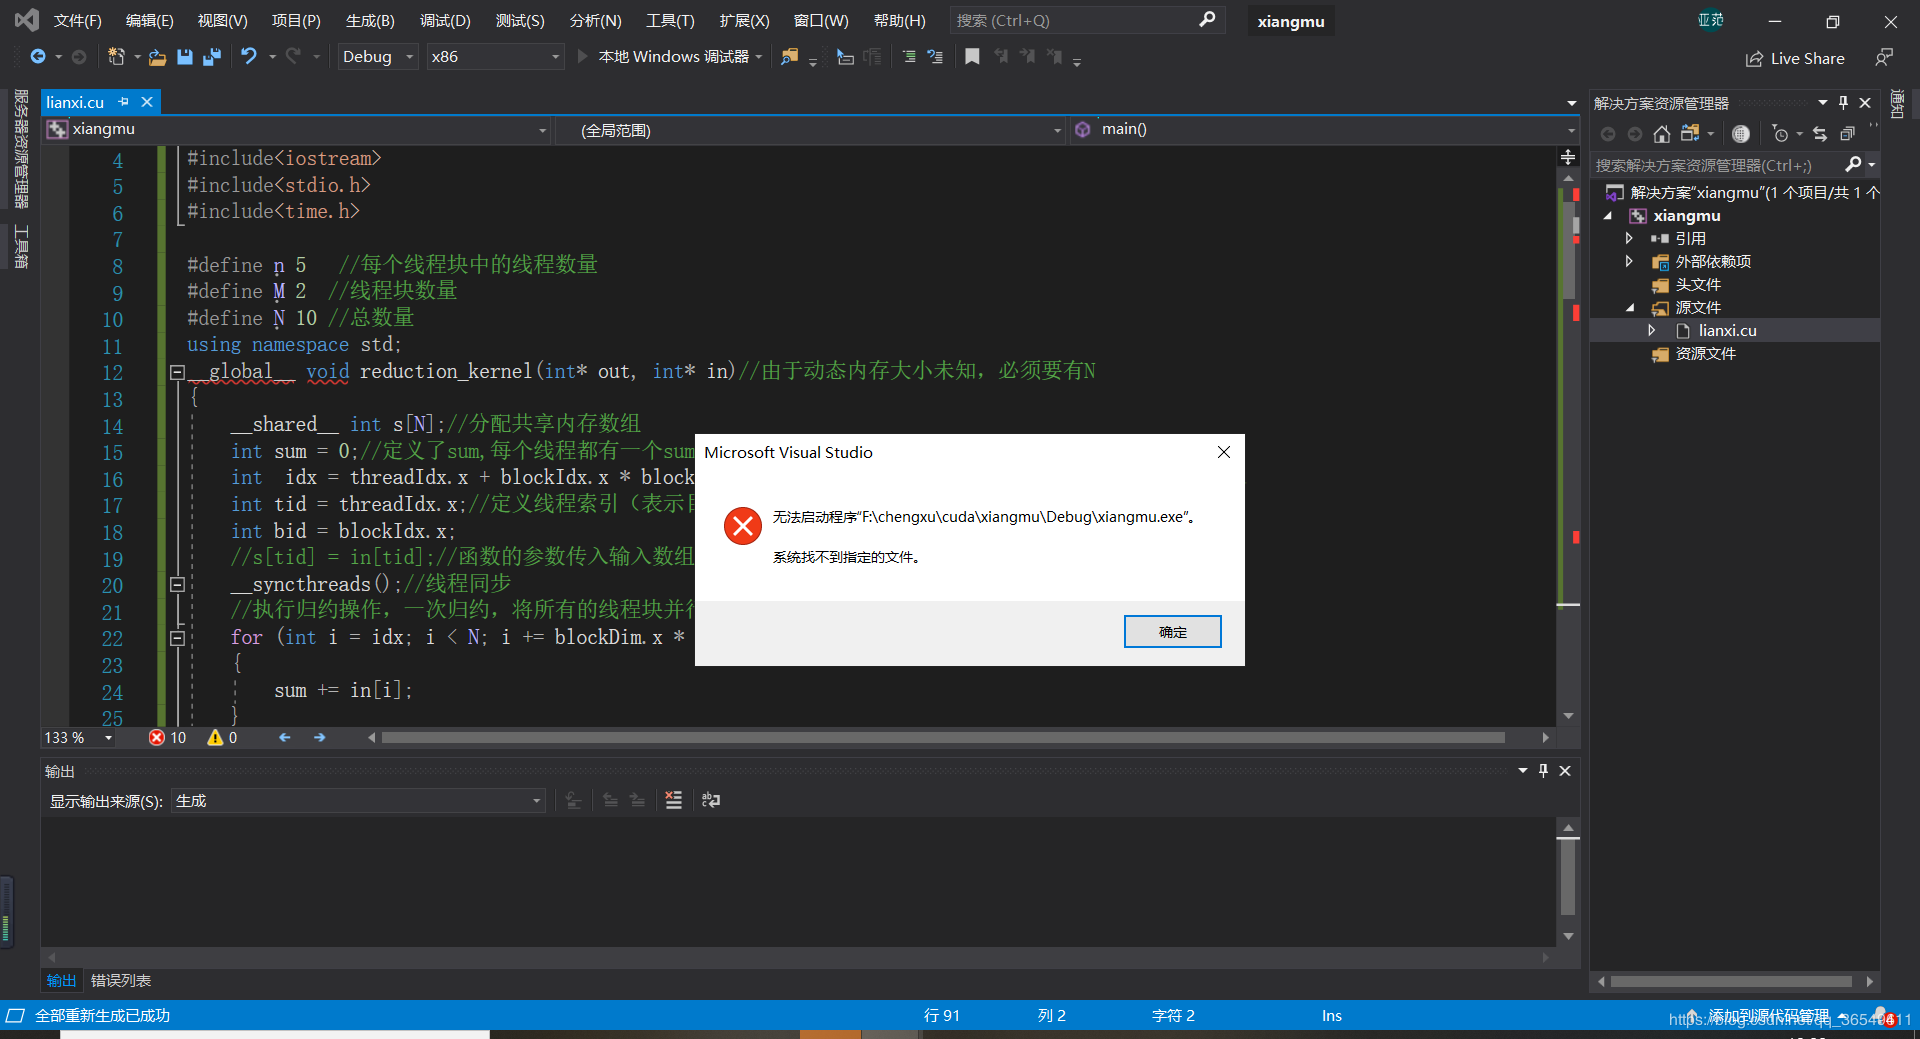This screenshot has width=1920, height=1039.
Task: Click the find in files toolbar icon
Action: pyautogui.click(x=790, y=57)
